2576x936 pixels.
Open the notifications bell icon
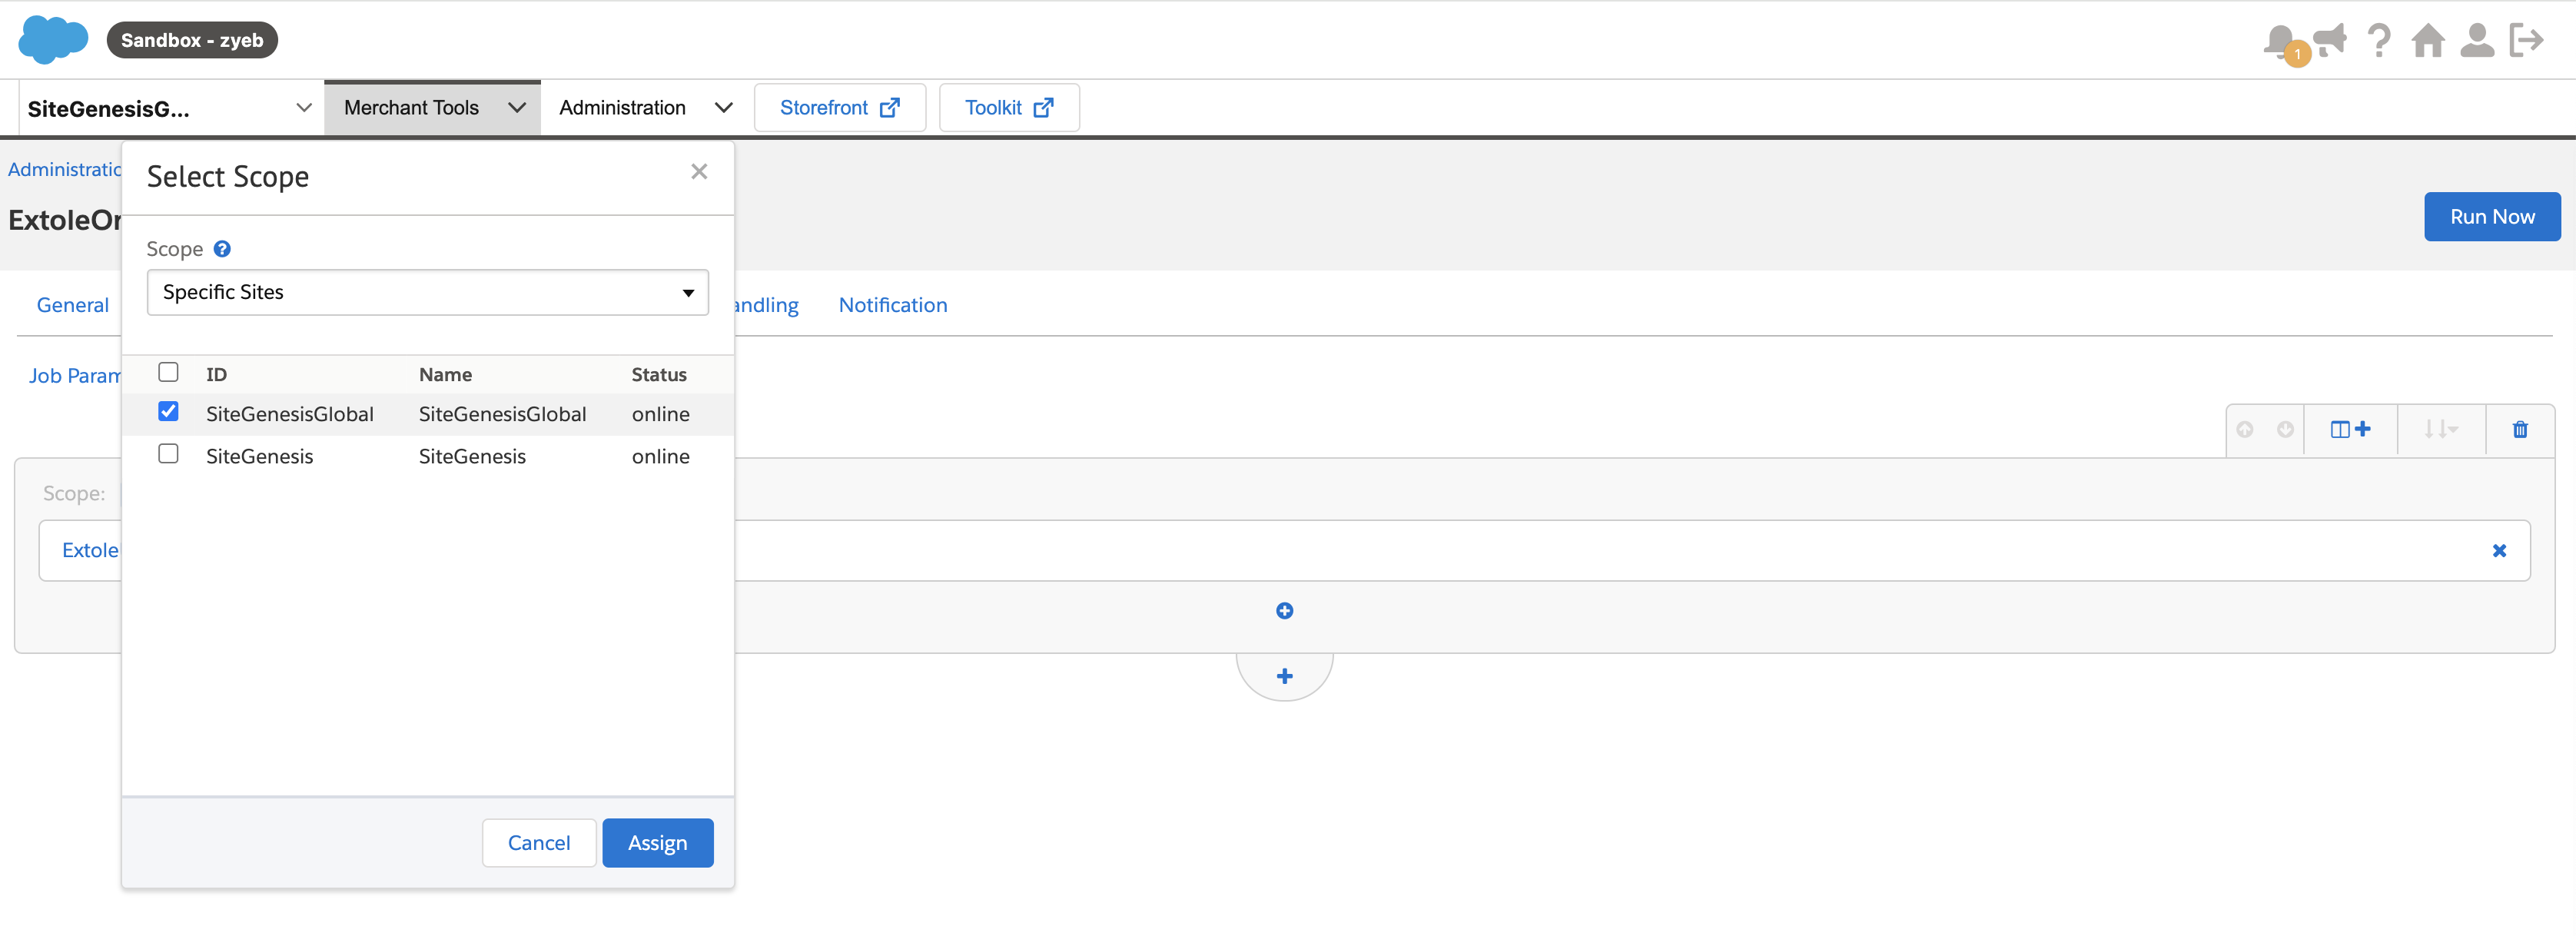click(x=2281, y=41)
